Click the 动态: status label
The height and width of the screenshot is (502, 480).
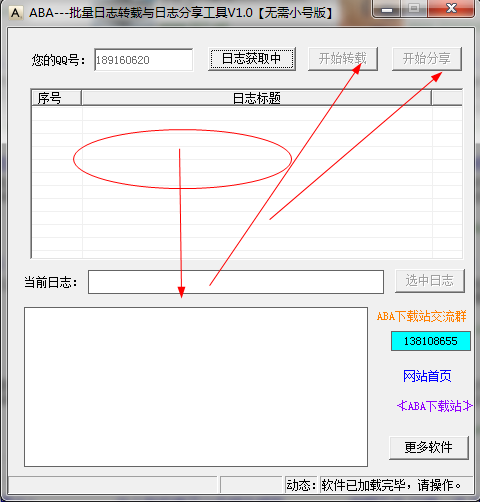point(301,485)
